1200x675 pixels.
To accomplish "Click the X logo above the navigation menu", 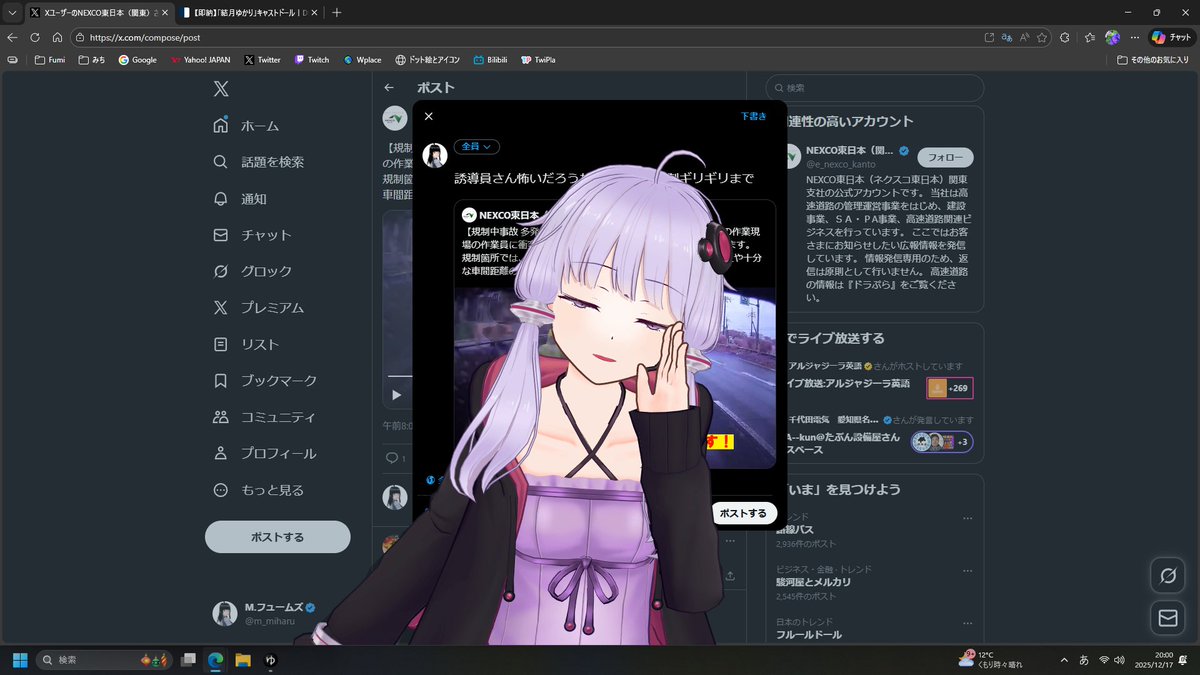I will [x=222, y=89].
